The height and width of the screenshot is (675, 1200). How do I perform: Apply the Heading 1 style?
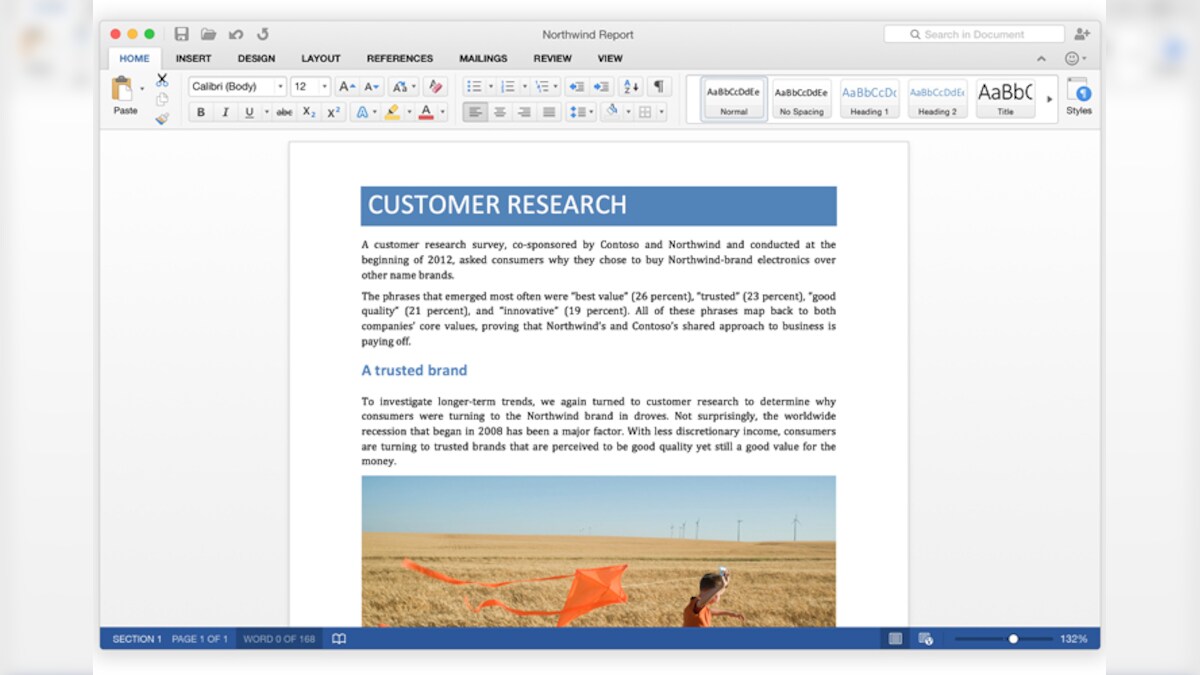pos(869,98)
